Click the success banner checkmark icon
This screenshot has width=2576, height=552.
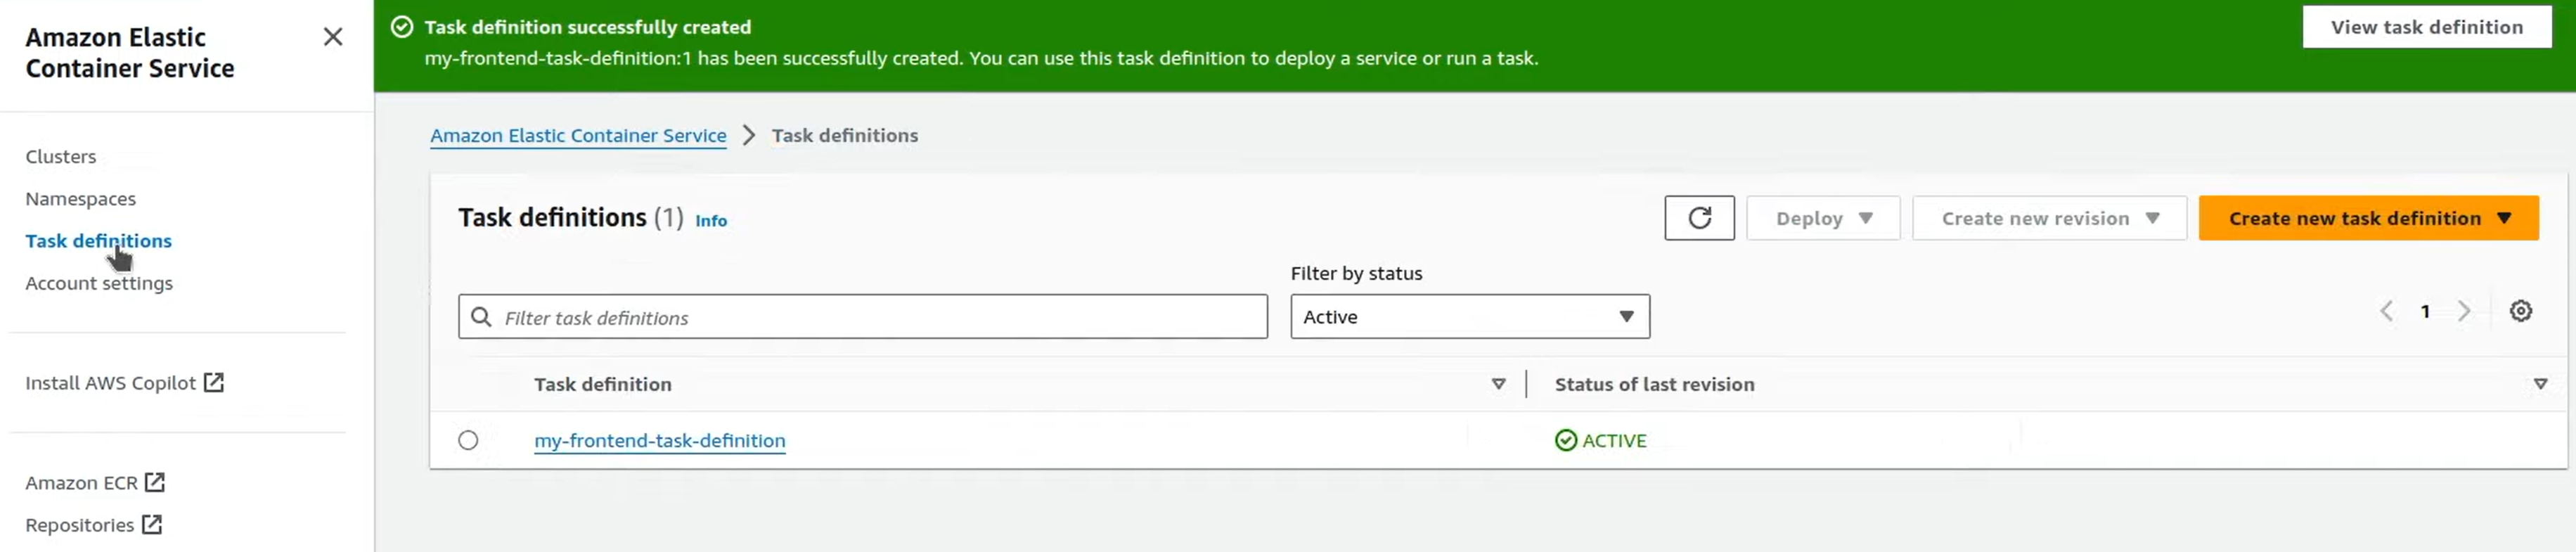[402, 27]
